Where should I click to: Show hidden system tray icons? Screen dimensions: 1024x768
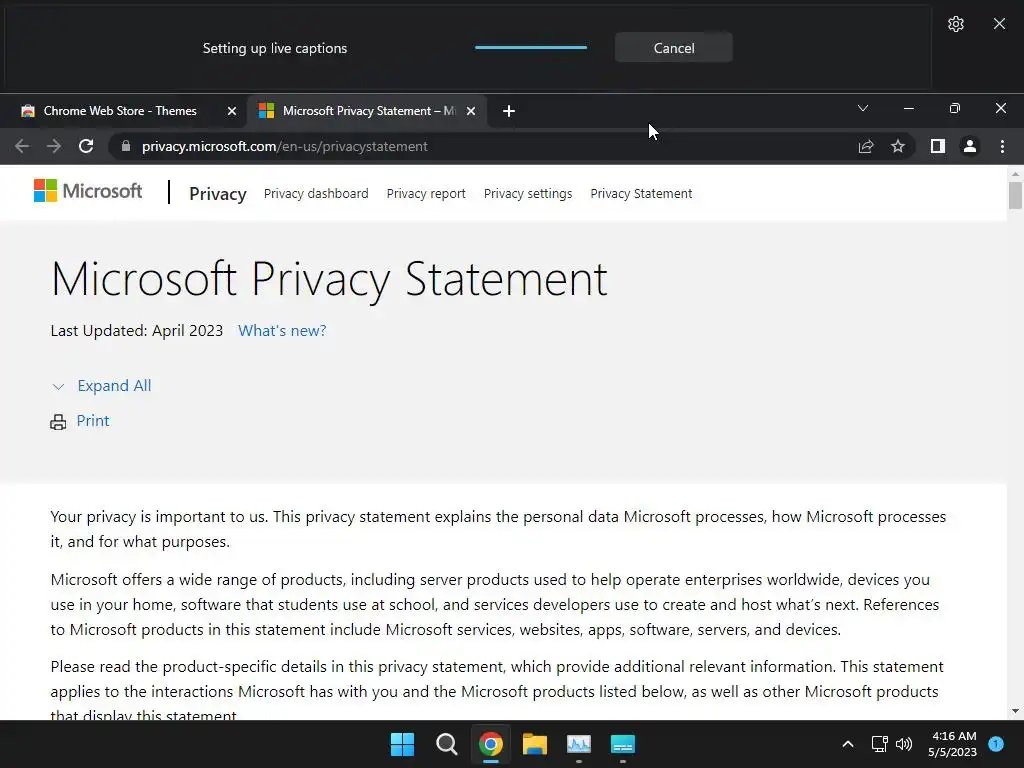tap(848, 744)
